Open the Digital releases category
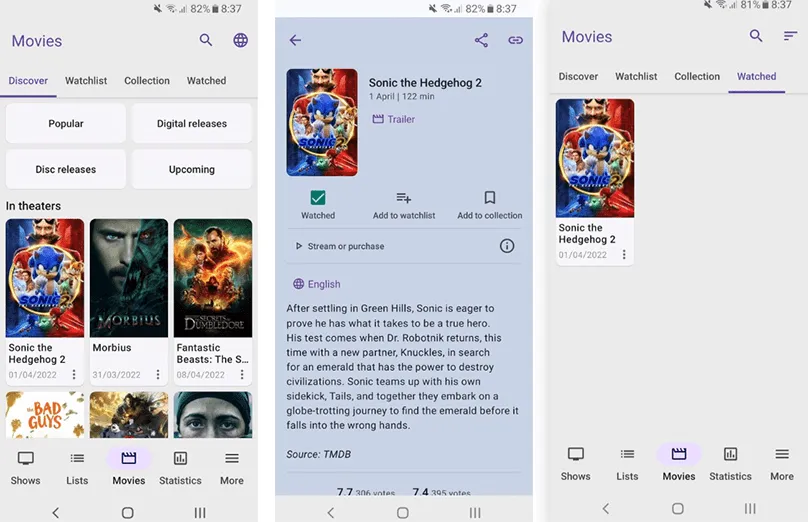Image resolution: width=808 pixels, height=522 pixels. (x=192, y=124)
